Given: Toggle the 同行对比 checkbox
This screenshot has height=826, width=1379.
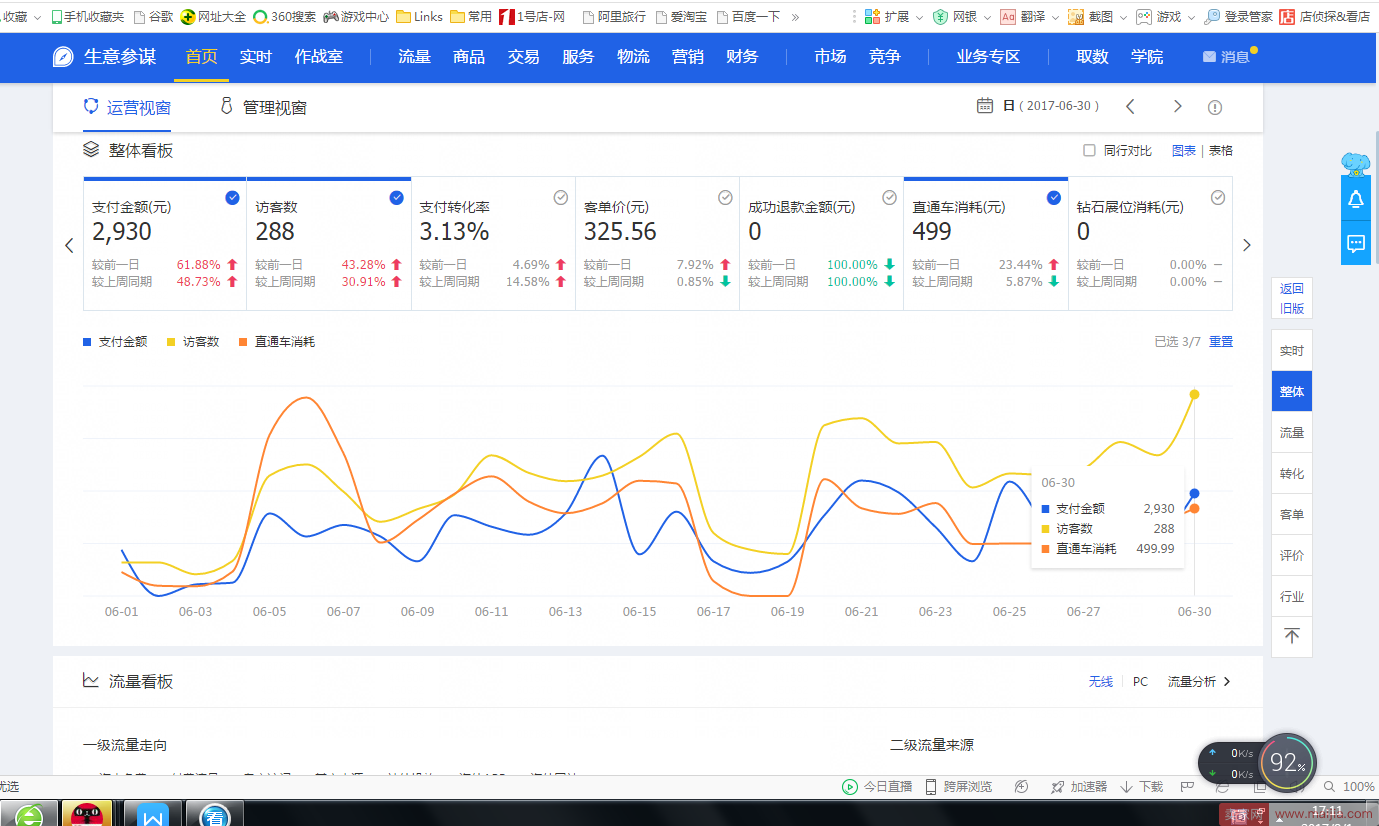Looking at the screenshot, I should click(1089, 150).
